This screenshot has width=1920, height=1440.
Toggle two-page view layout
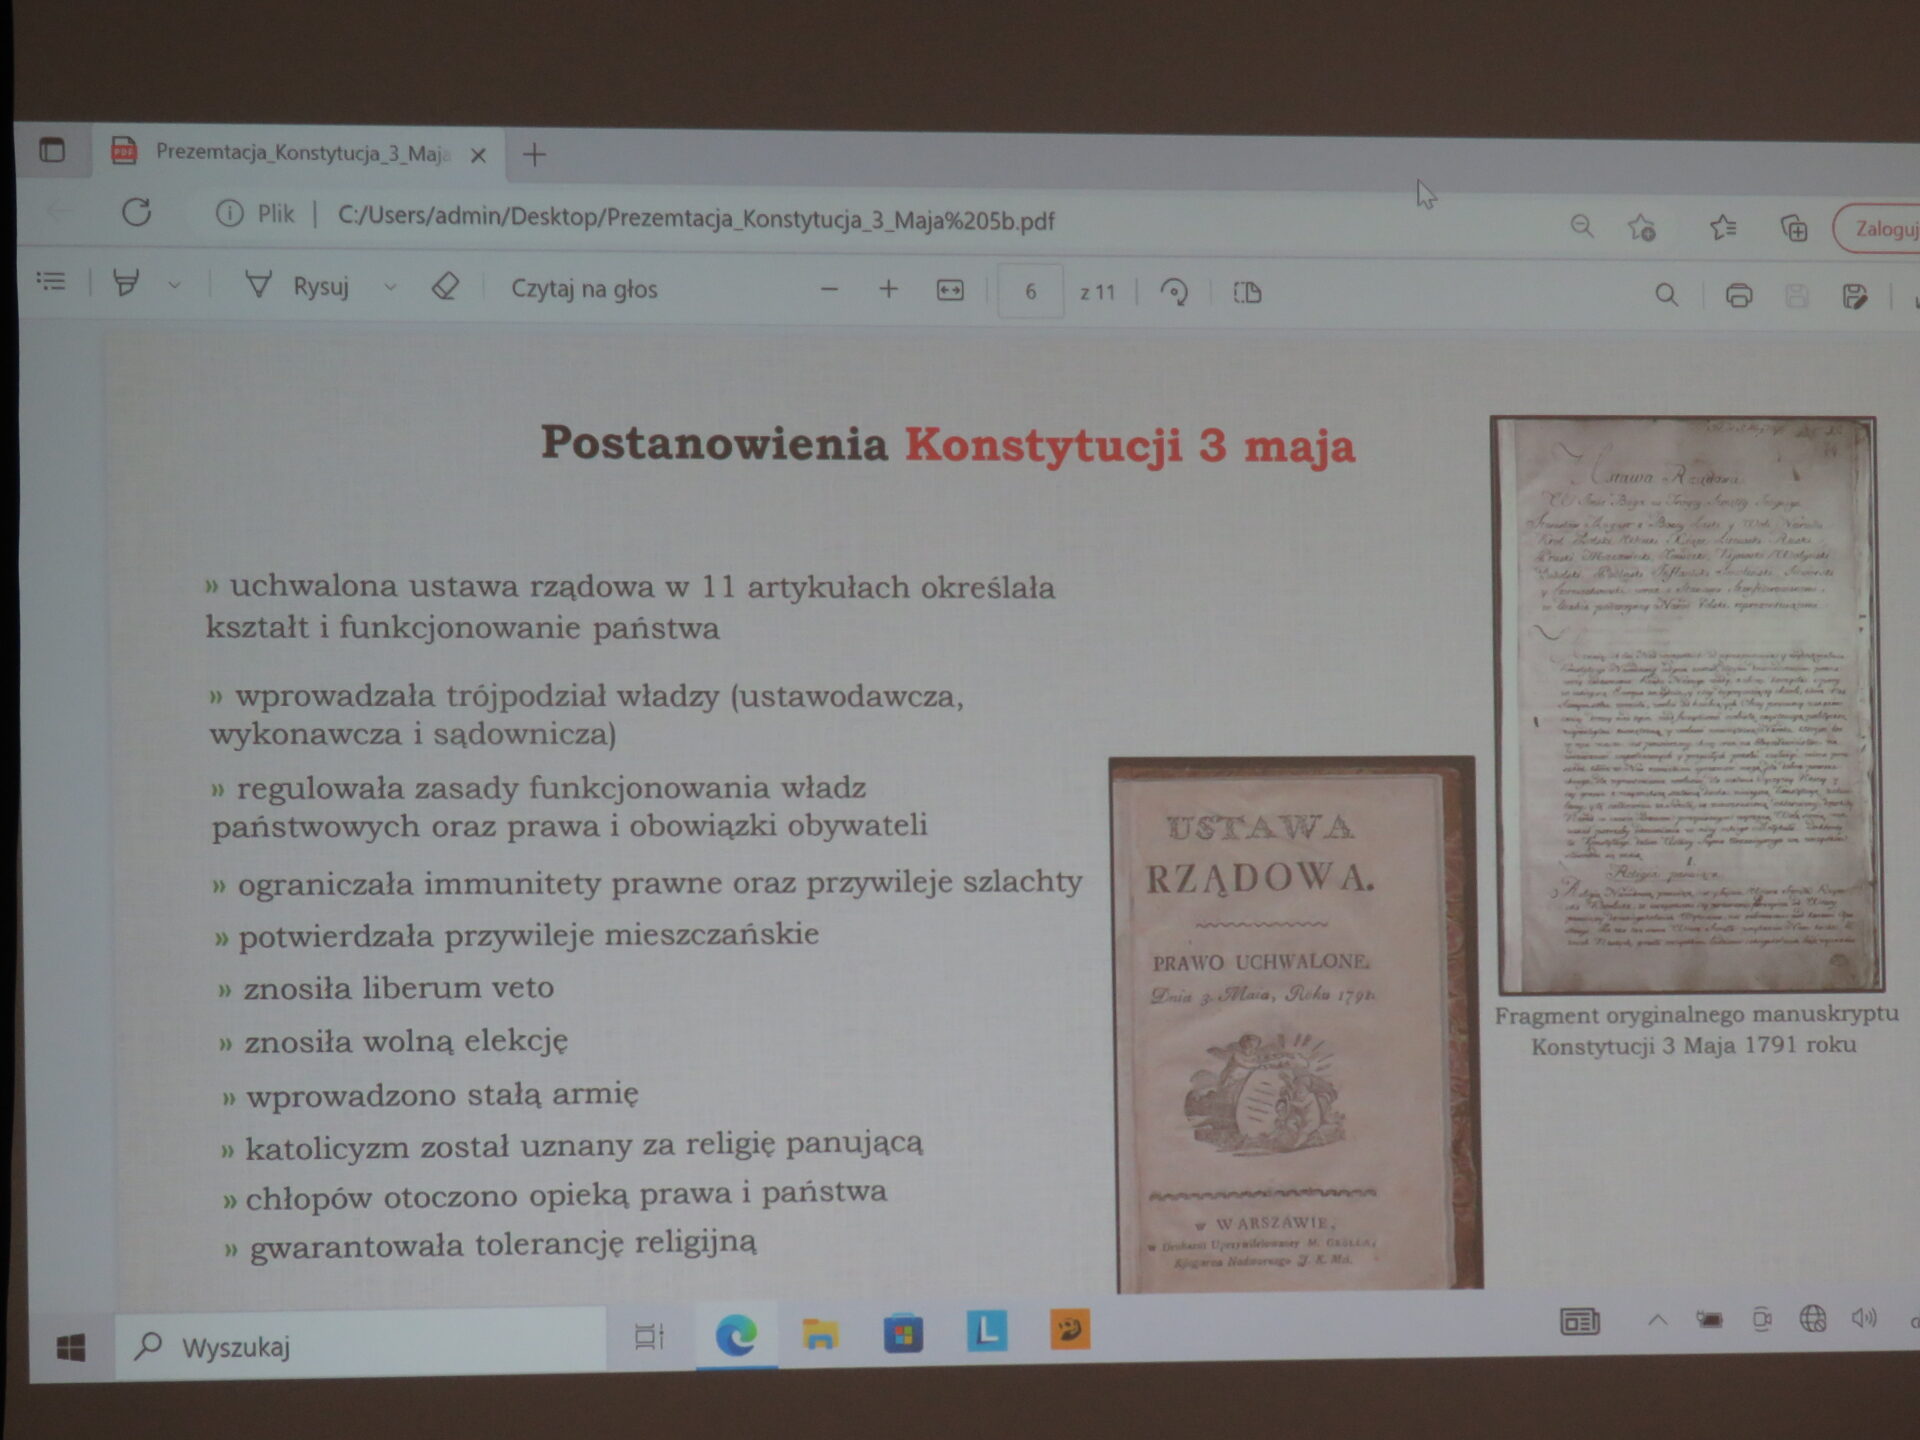[1247, 293]
